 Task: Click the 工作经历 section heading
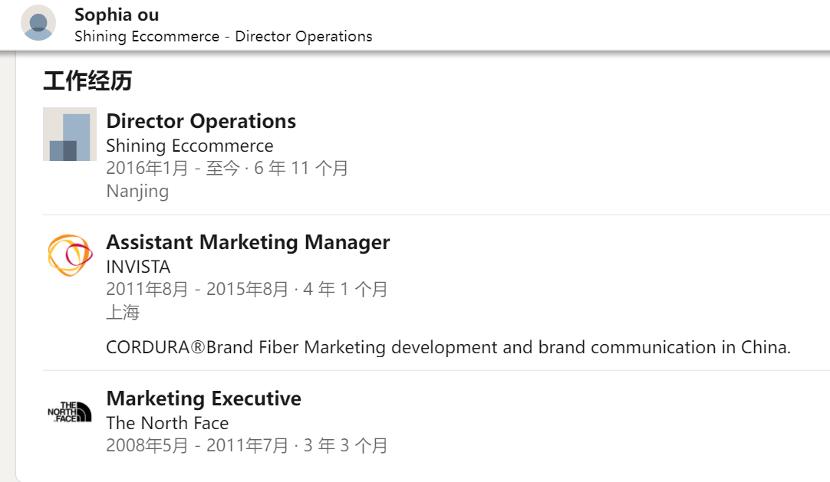click(87, 81)
